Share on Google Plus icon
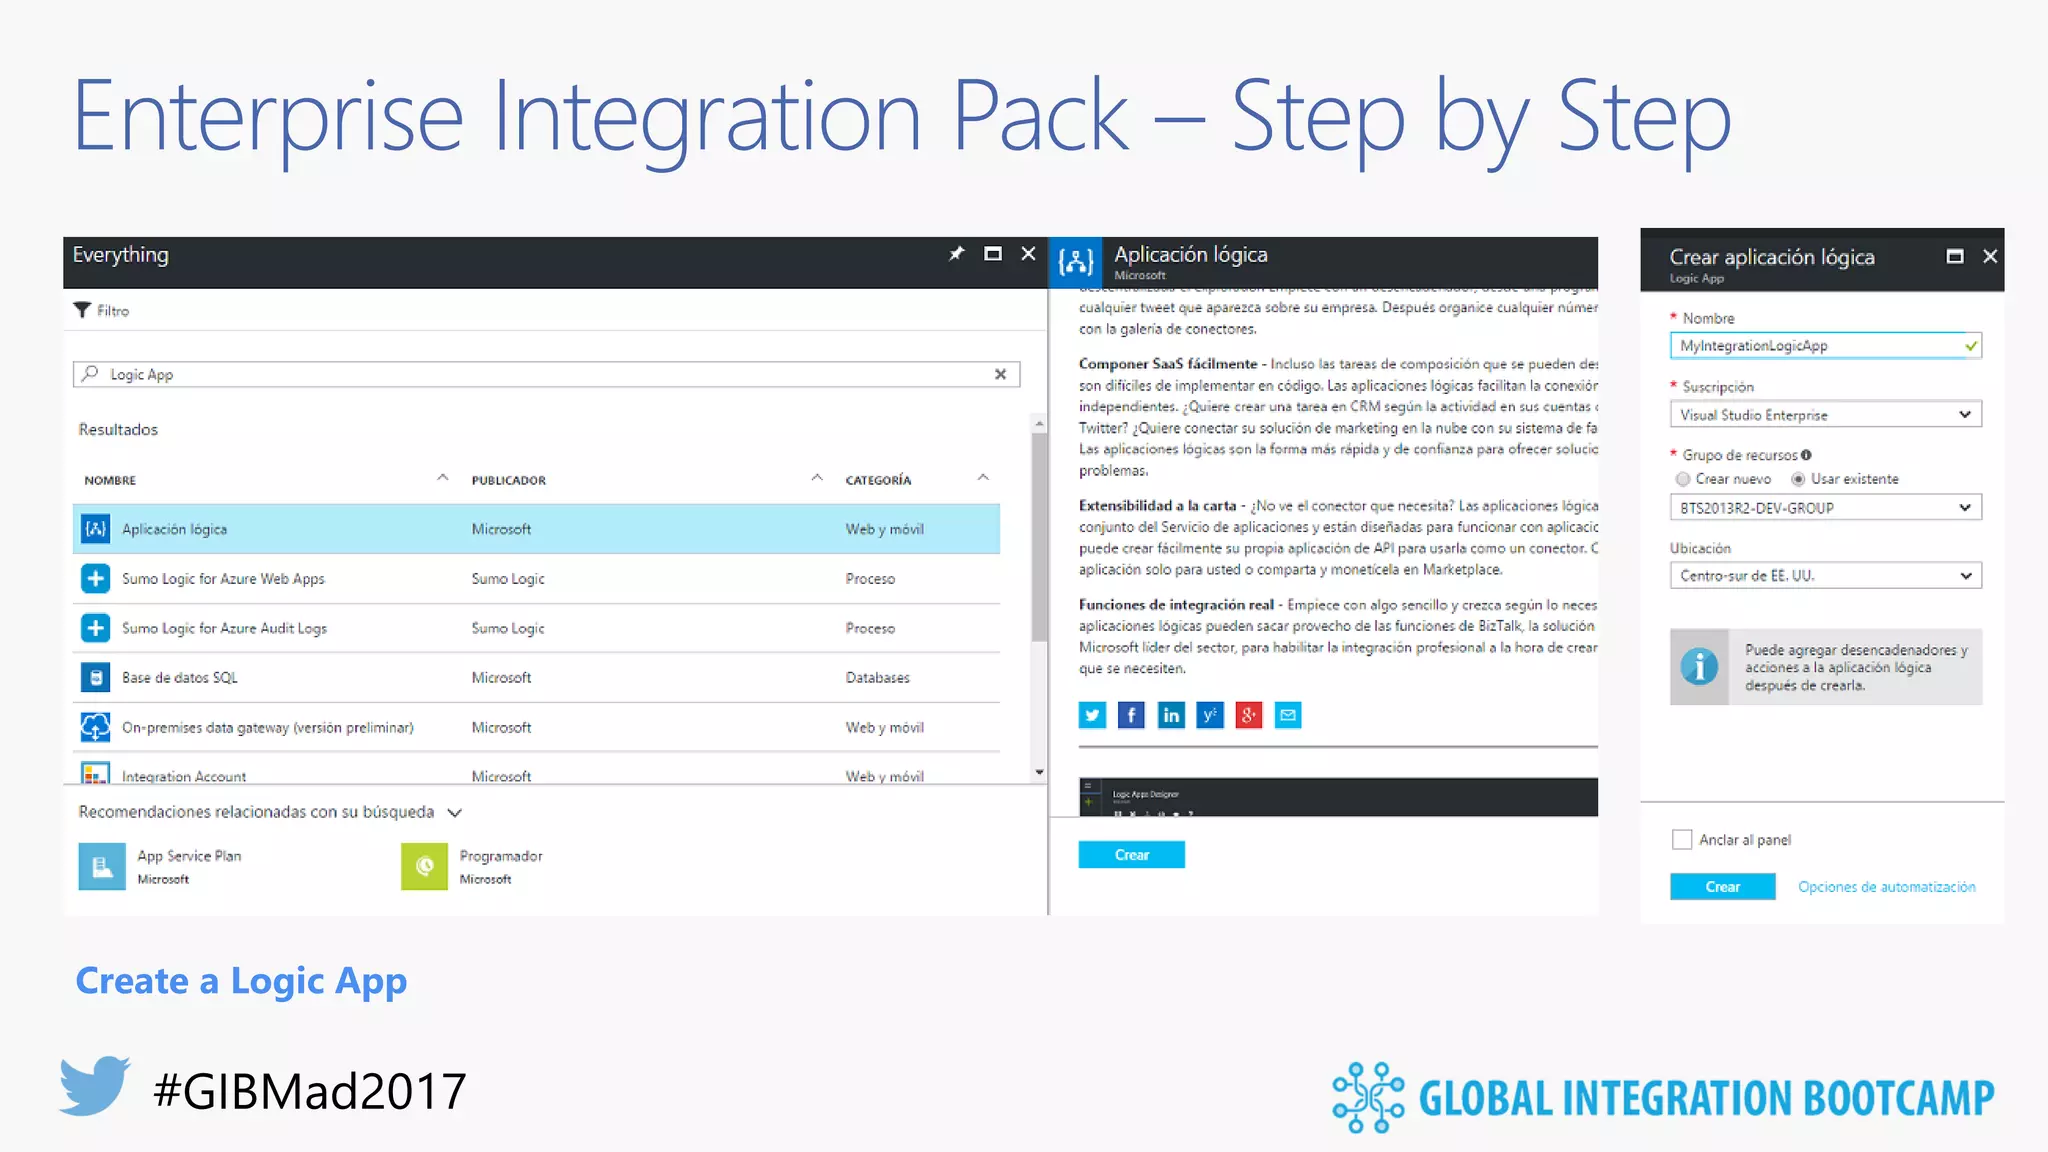The height and width of the screenshot is (1152, 2048). 1249,715
